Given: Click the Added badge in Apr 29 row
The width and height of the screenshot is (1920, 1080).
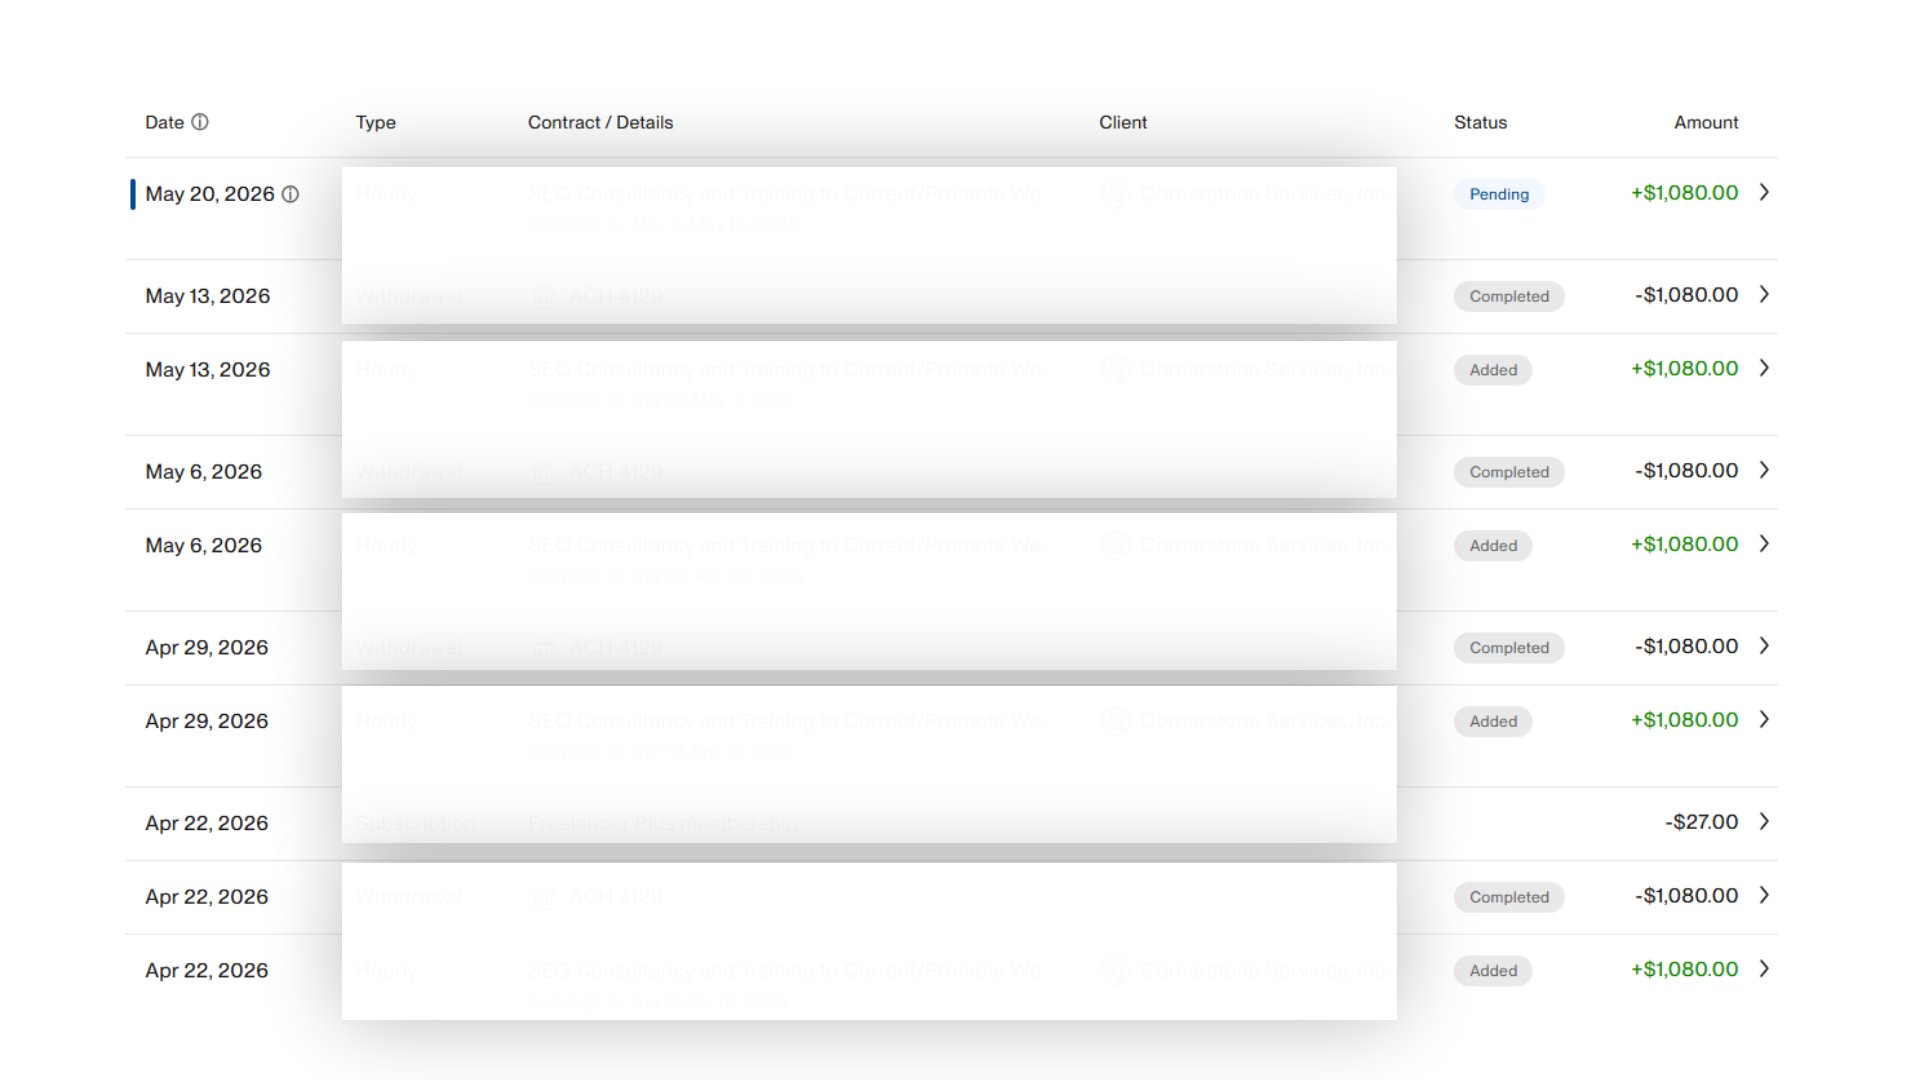Looking at the screenshot, I should (x=1493, y=721).
